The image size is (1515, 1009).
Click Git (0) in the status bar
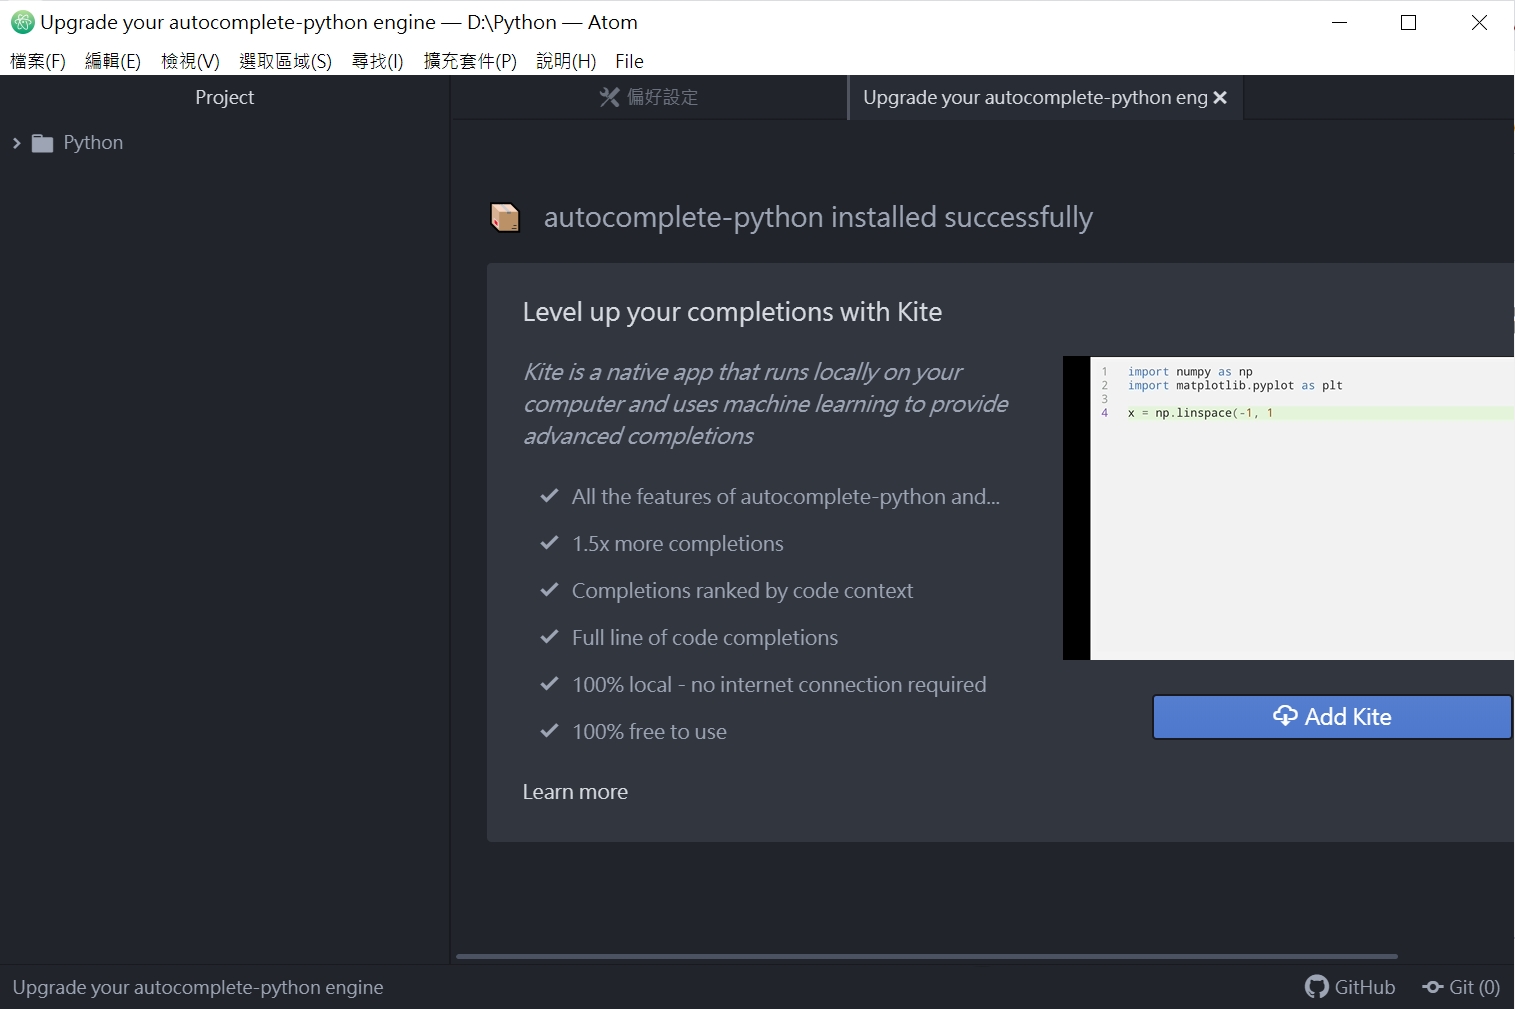(x=1472, y=987)
